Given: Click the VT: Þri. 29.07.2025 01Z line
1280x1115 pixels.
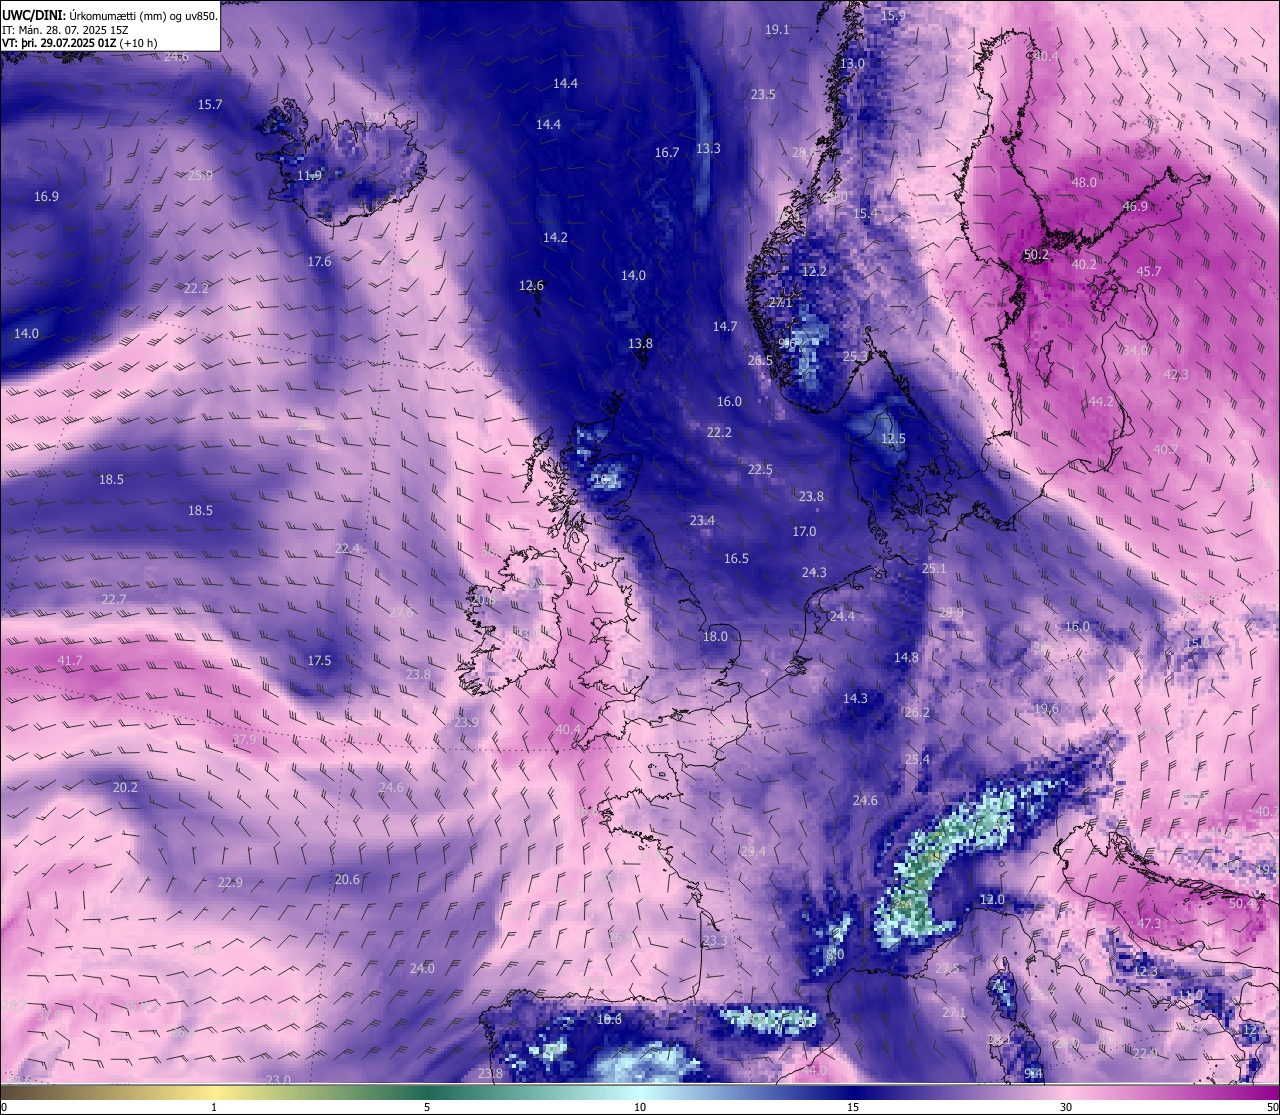Looking at the screenshot, I should coord(79,43).
